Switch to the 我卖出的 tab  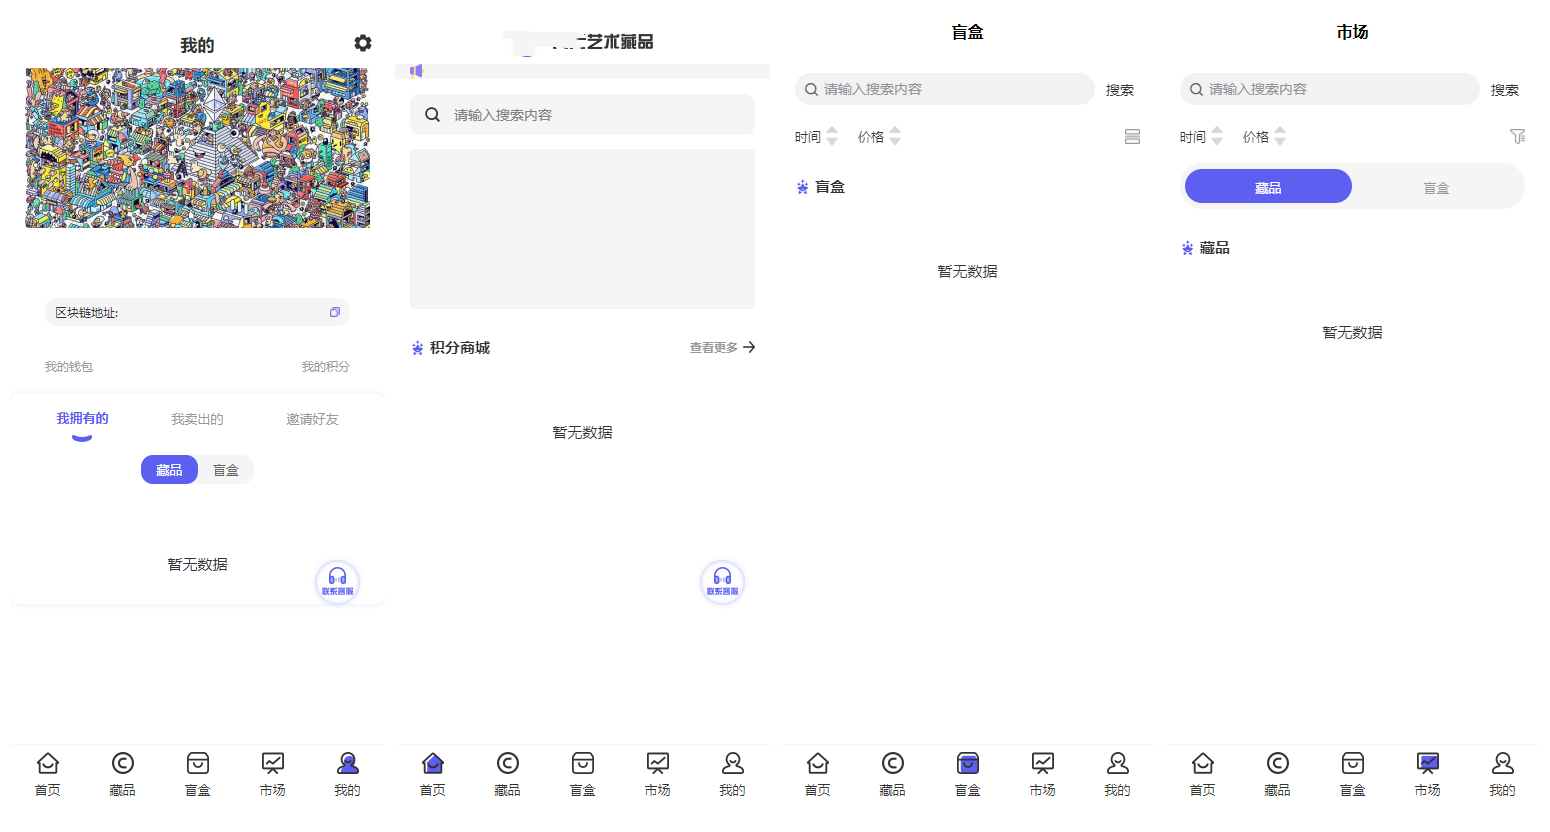[x=196, y=419]
